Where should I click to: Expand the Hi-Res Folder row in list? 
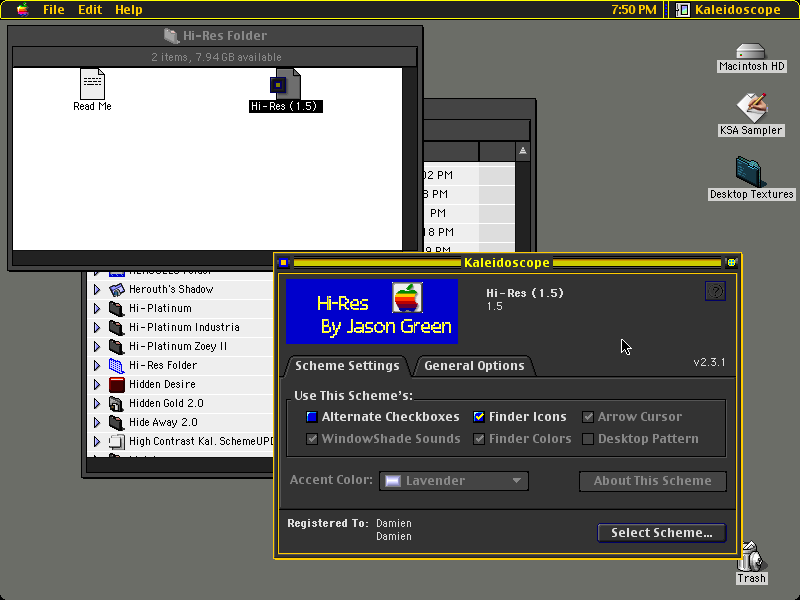97,366
